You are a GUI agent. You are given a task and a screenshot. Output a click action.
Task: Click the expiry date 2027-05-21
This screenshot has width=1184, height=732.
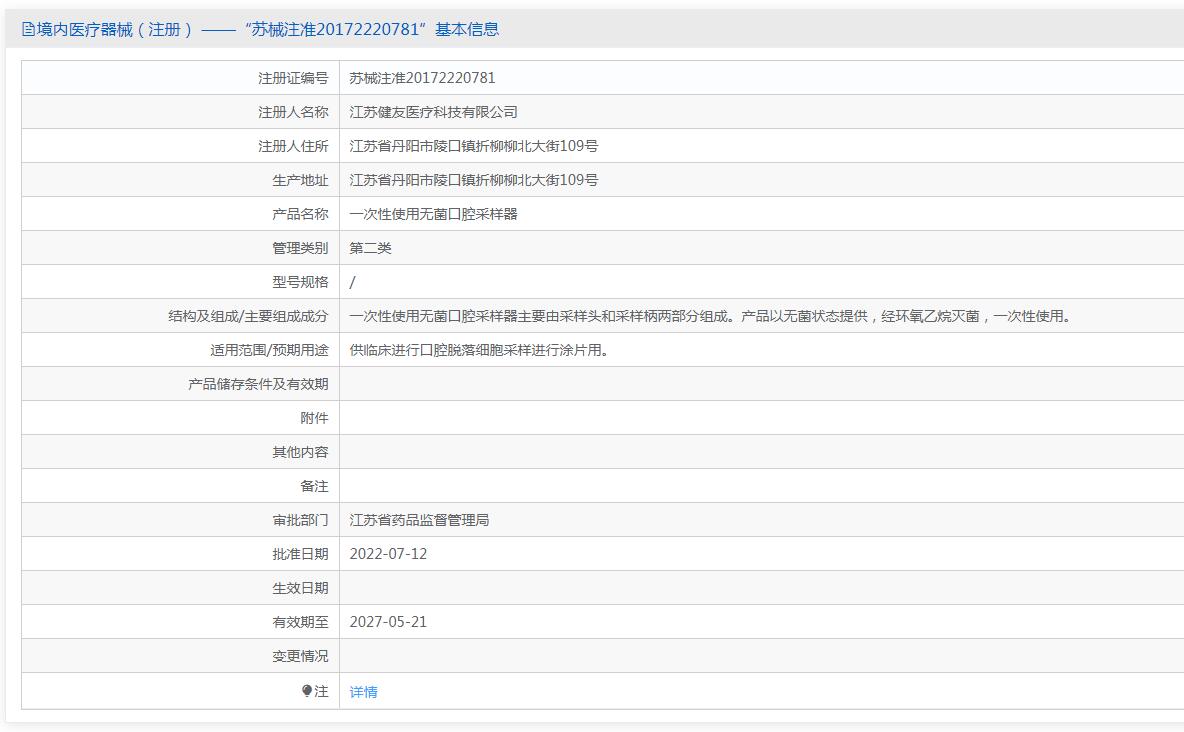388,622
